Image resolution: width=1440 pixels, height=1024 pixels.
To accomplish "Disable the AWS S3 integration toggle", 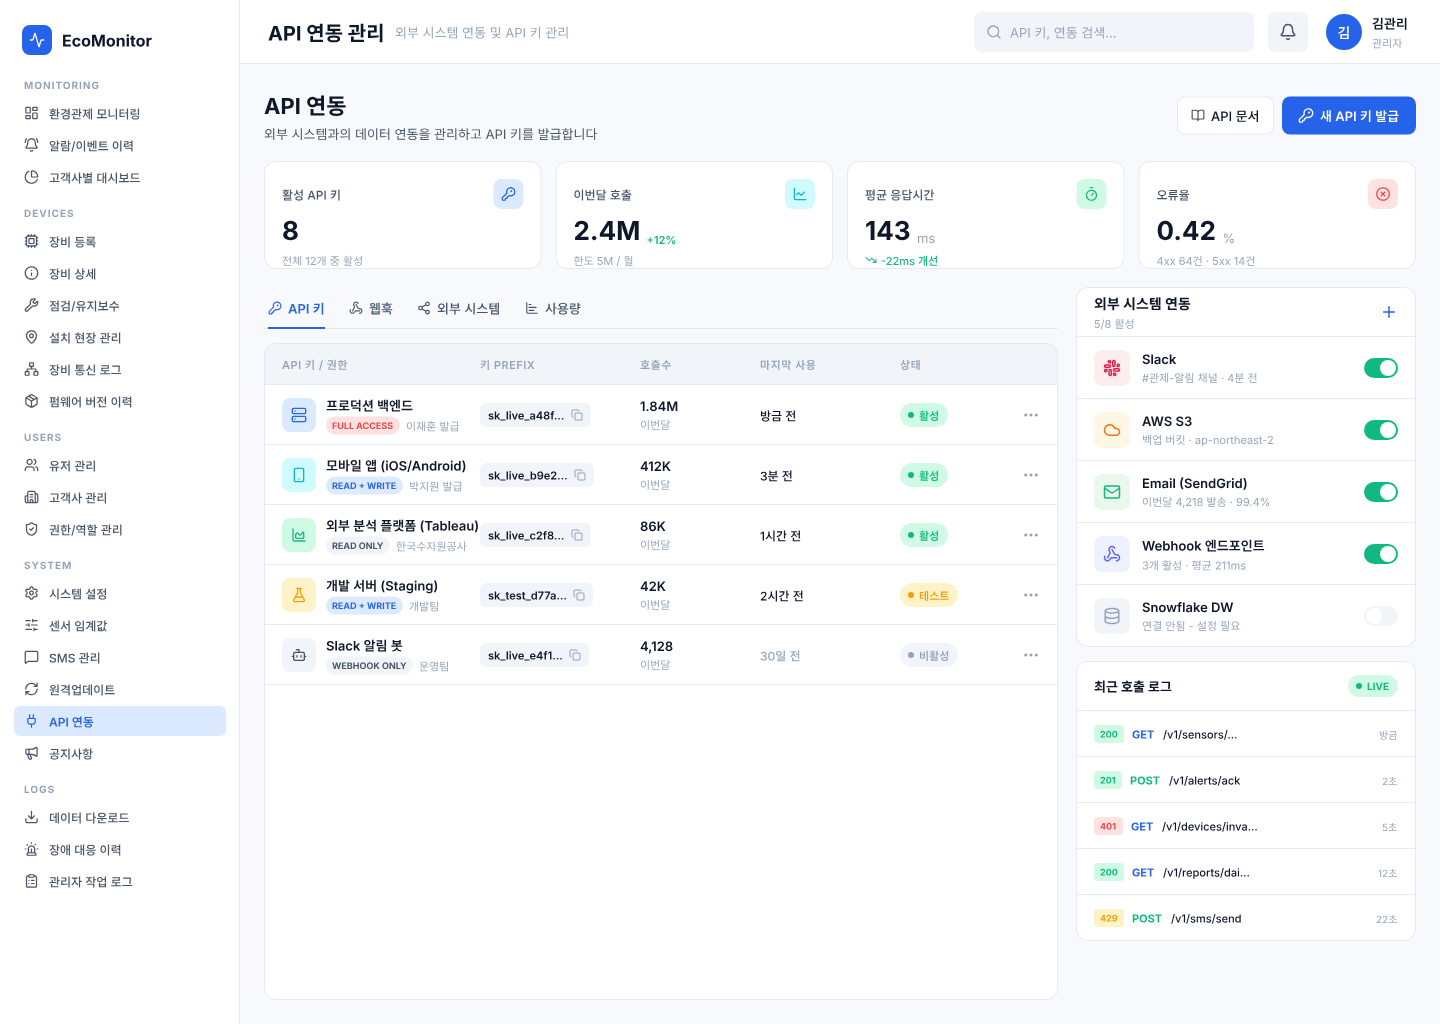I will pyautogui.click(x=1381, y=430).
